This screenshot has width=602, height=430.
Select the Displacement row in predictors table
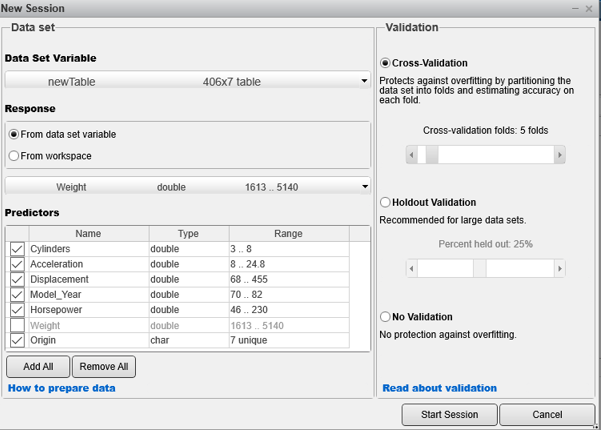[x=88, y=279]
